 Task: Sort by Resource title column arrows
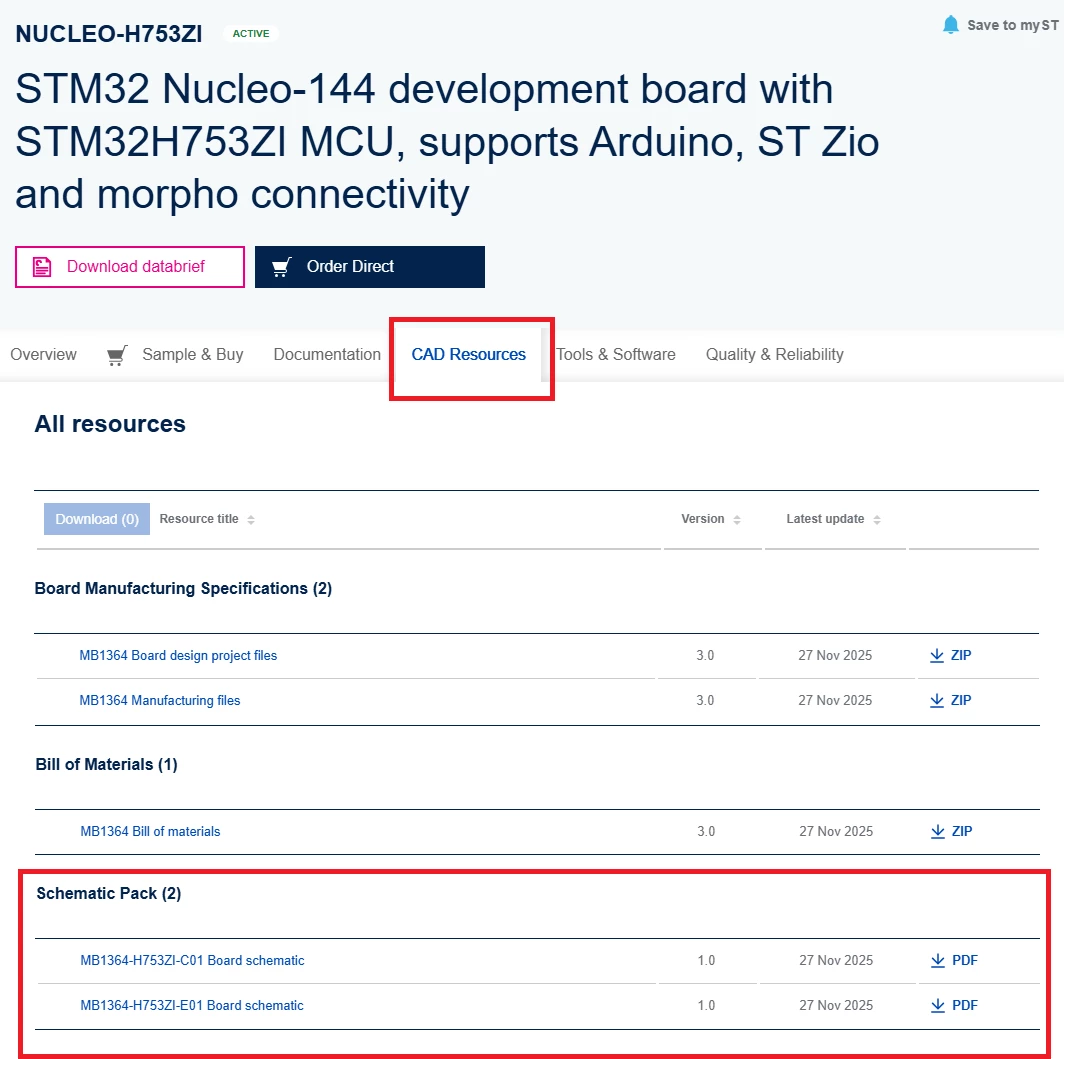pos(251,520)
